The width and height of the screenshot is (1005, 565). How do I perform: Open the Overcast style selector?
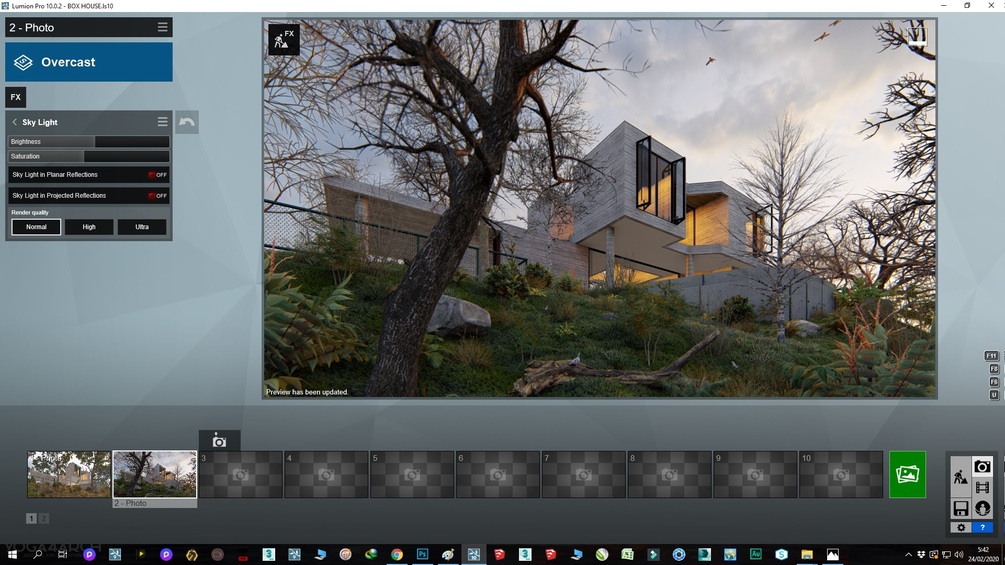tap(88, 62)
